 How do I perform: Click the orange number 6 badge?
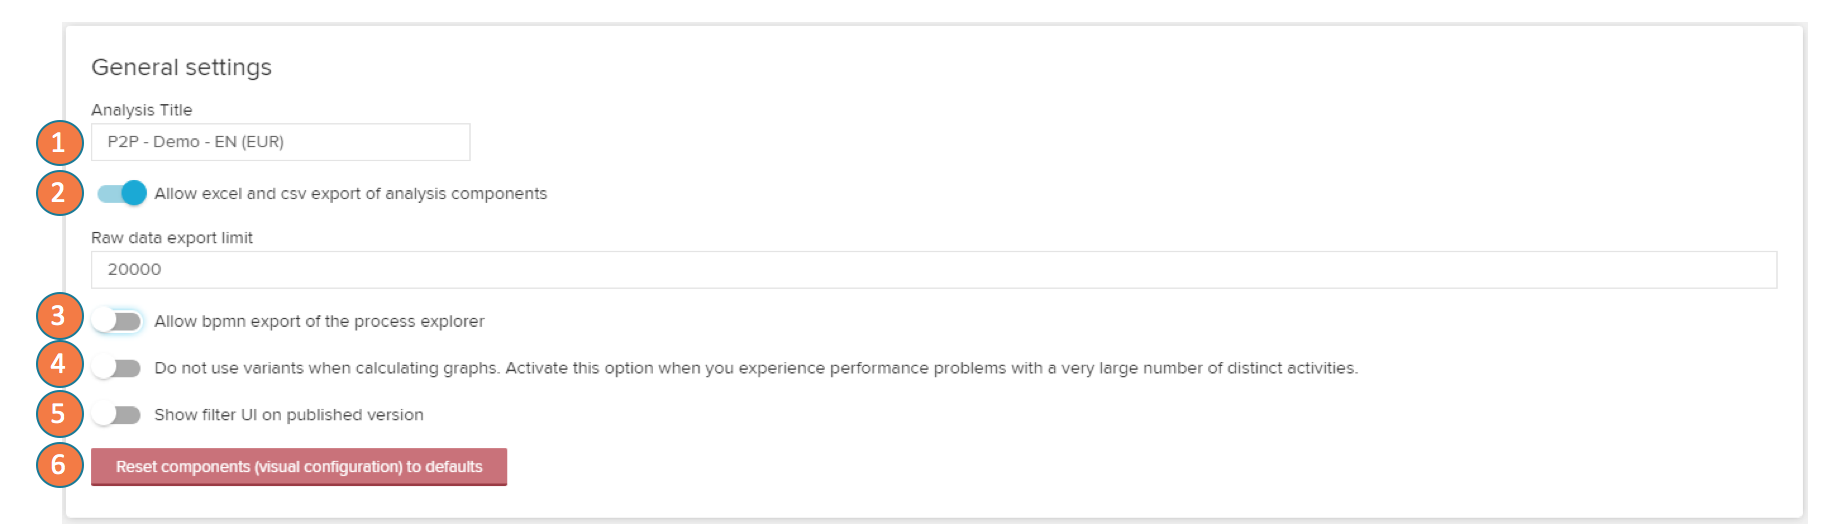click(x=59, y=465)
